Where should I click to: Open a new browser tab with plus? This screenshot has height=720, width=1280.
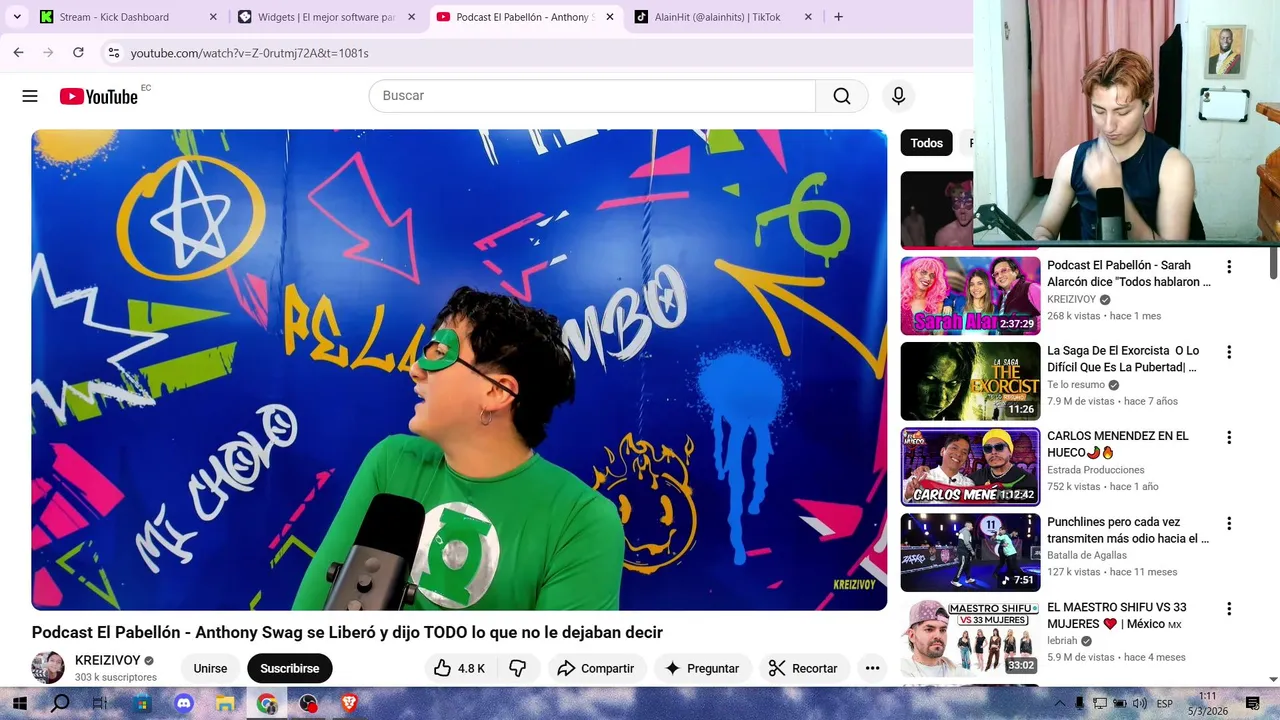(838, 17)
